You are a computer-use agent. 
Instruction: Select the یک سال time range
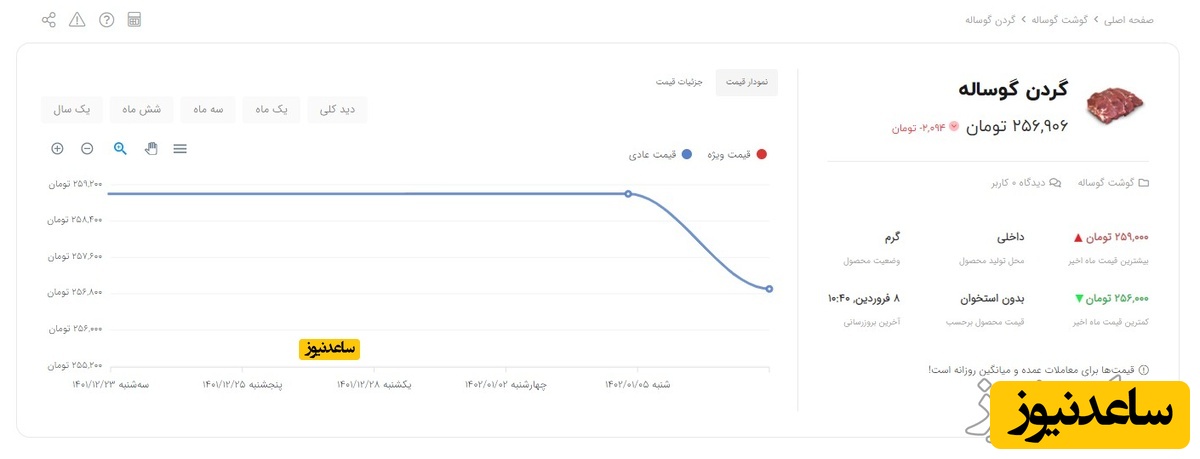coord(71,109)
